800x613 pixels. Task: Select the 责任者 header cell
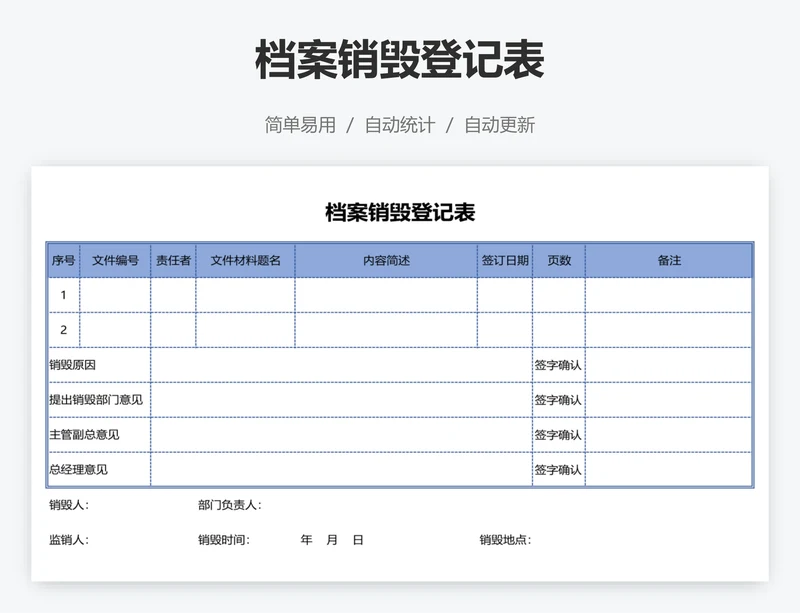(173, 261)
